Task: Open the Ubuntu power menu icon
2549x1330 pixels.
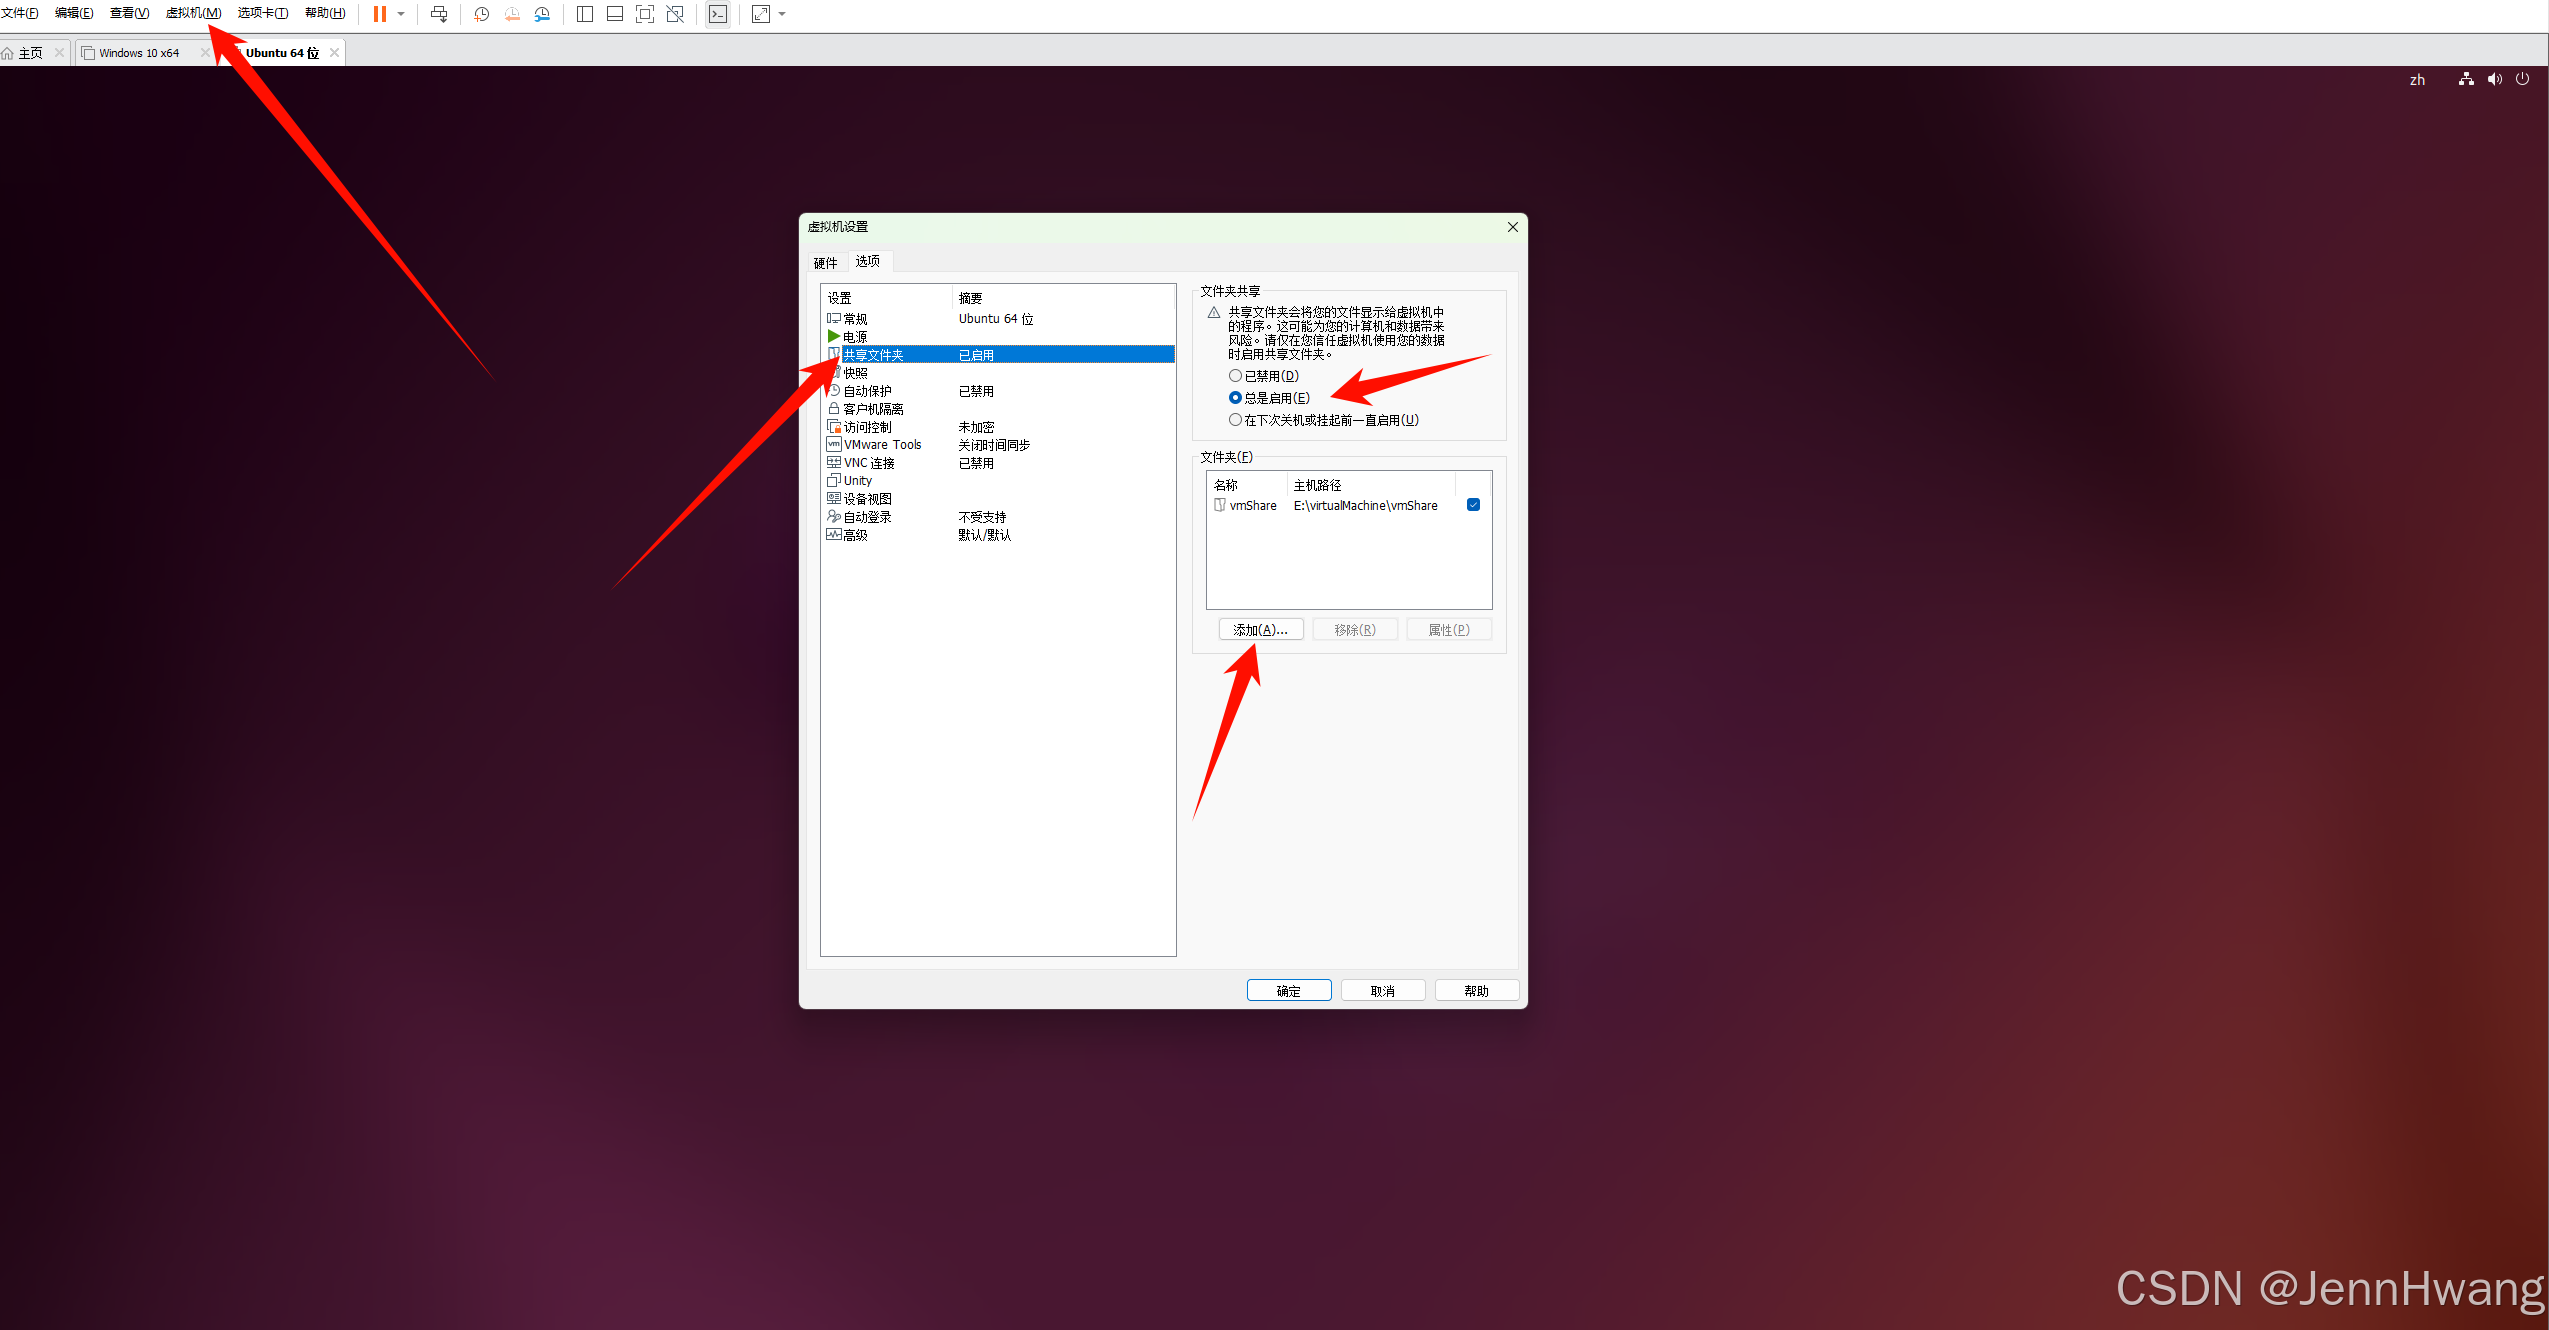Action: point(2522,80)
